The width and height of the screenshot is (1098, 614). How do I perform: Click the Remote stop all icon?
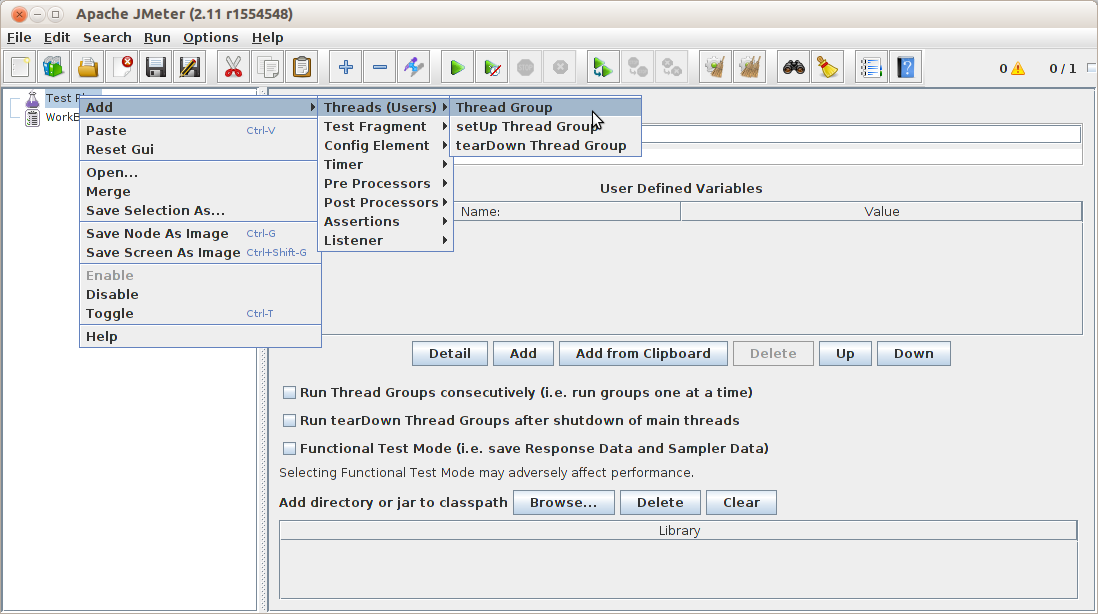coord(637,67)
